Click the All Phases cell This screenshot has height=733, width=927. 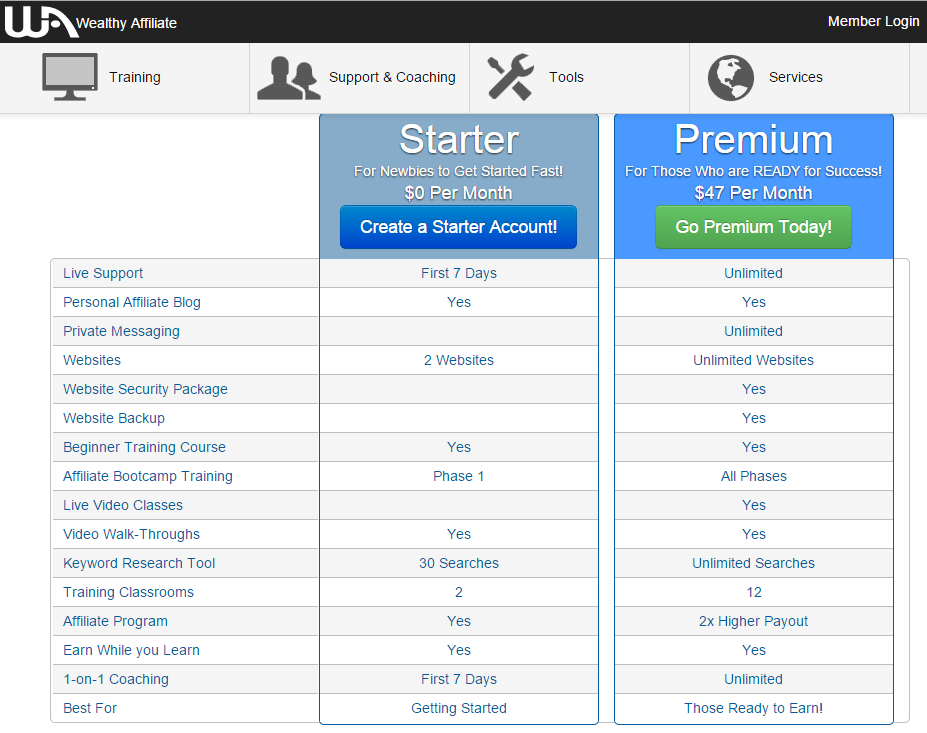point(754,476)
